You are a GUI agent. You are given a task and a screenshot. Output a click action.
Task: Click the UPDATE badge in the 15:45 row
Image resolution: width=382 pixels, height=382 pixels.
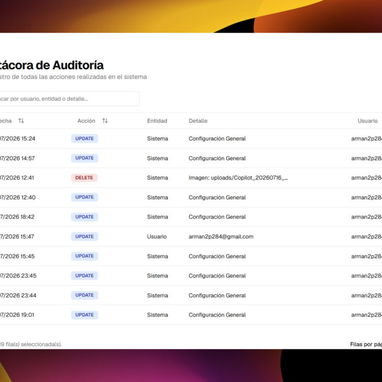coord(84,256)
